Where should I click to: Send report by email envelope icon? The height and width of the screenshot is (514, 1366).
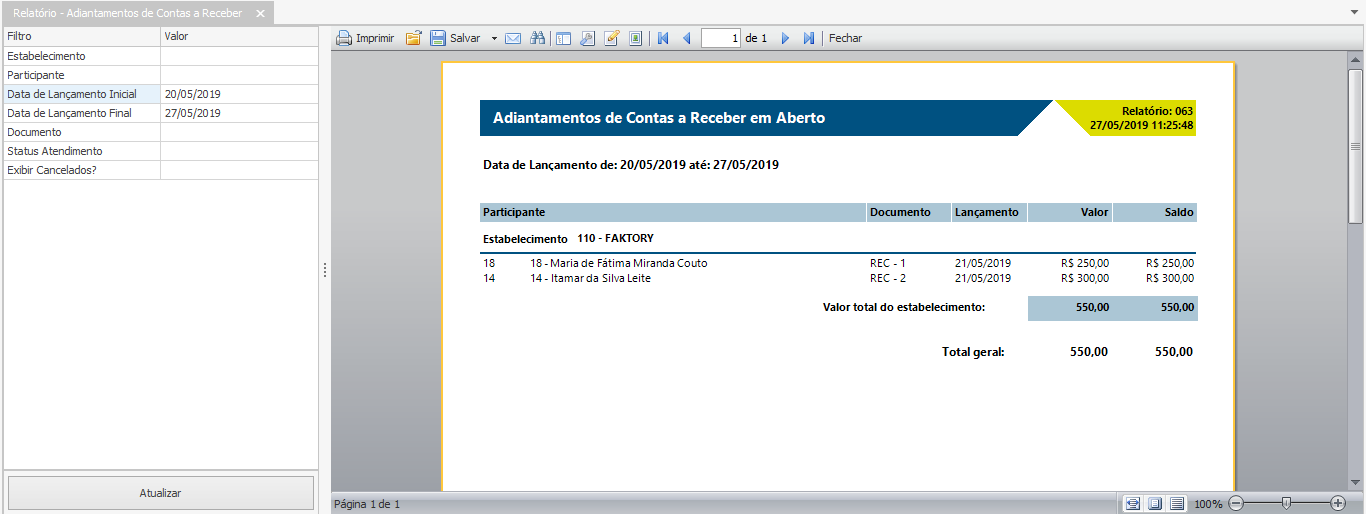tap(513, 38)
